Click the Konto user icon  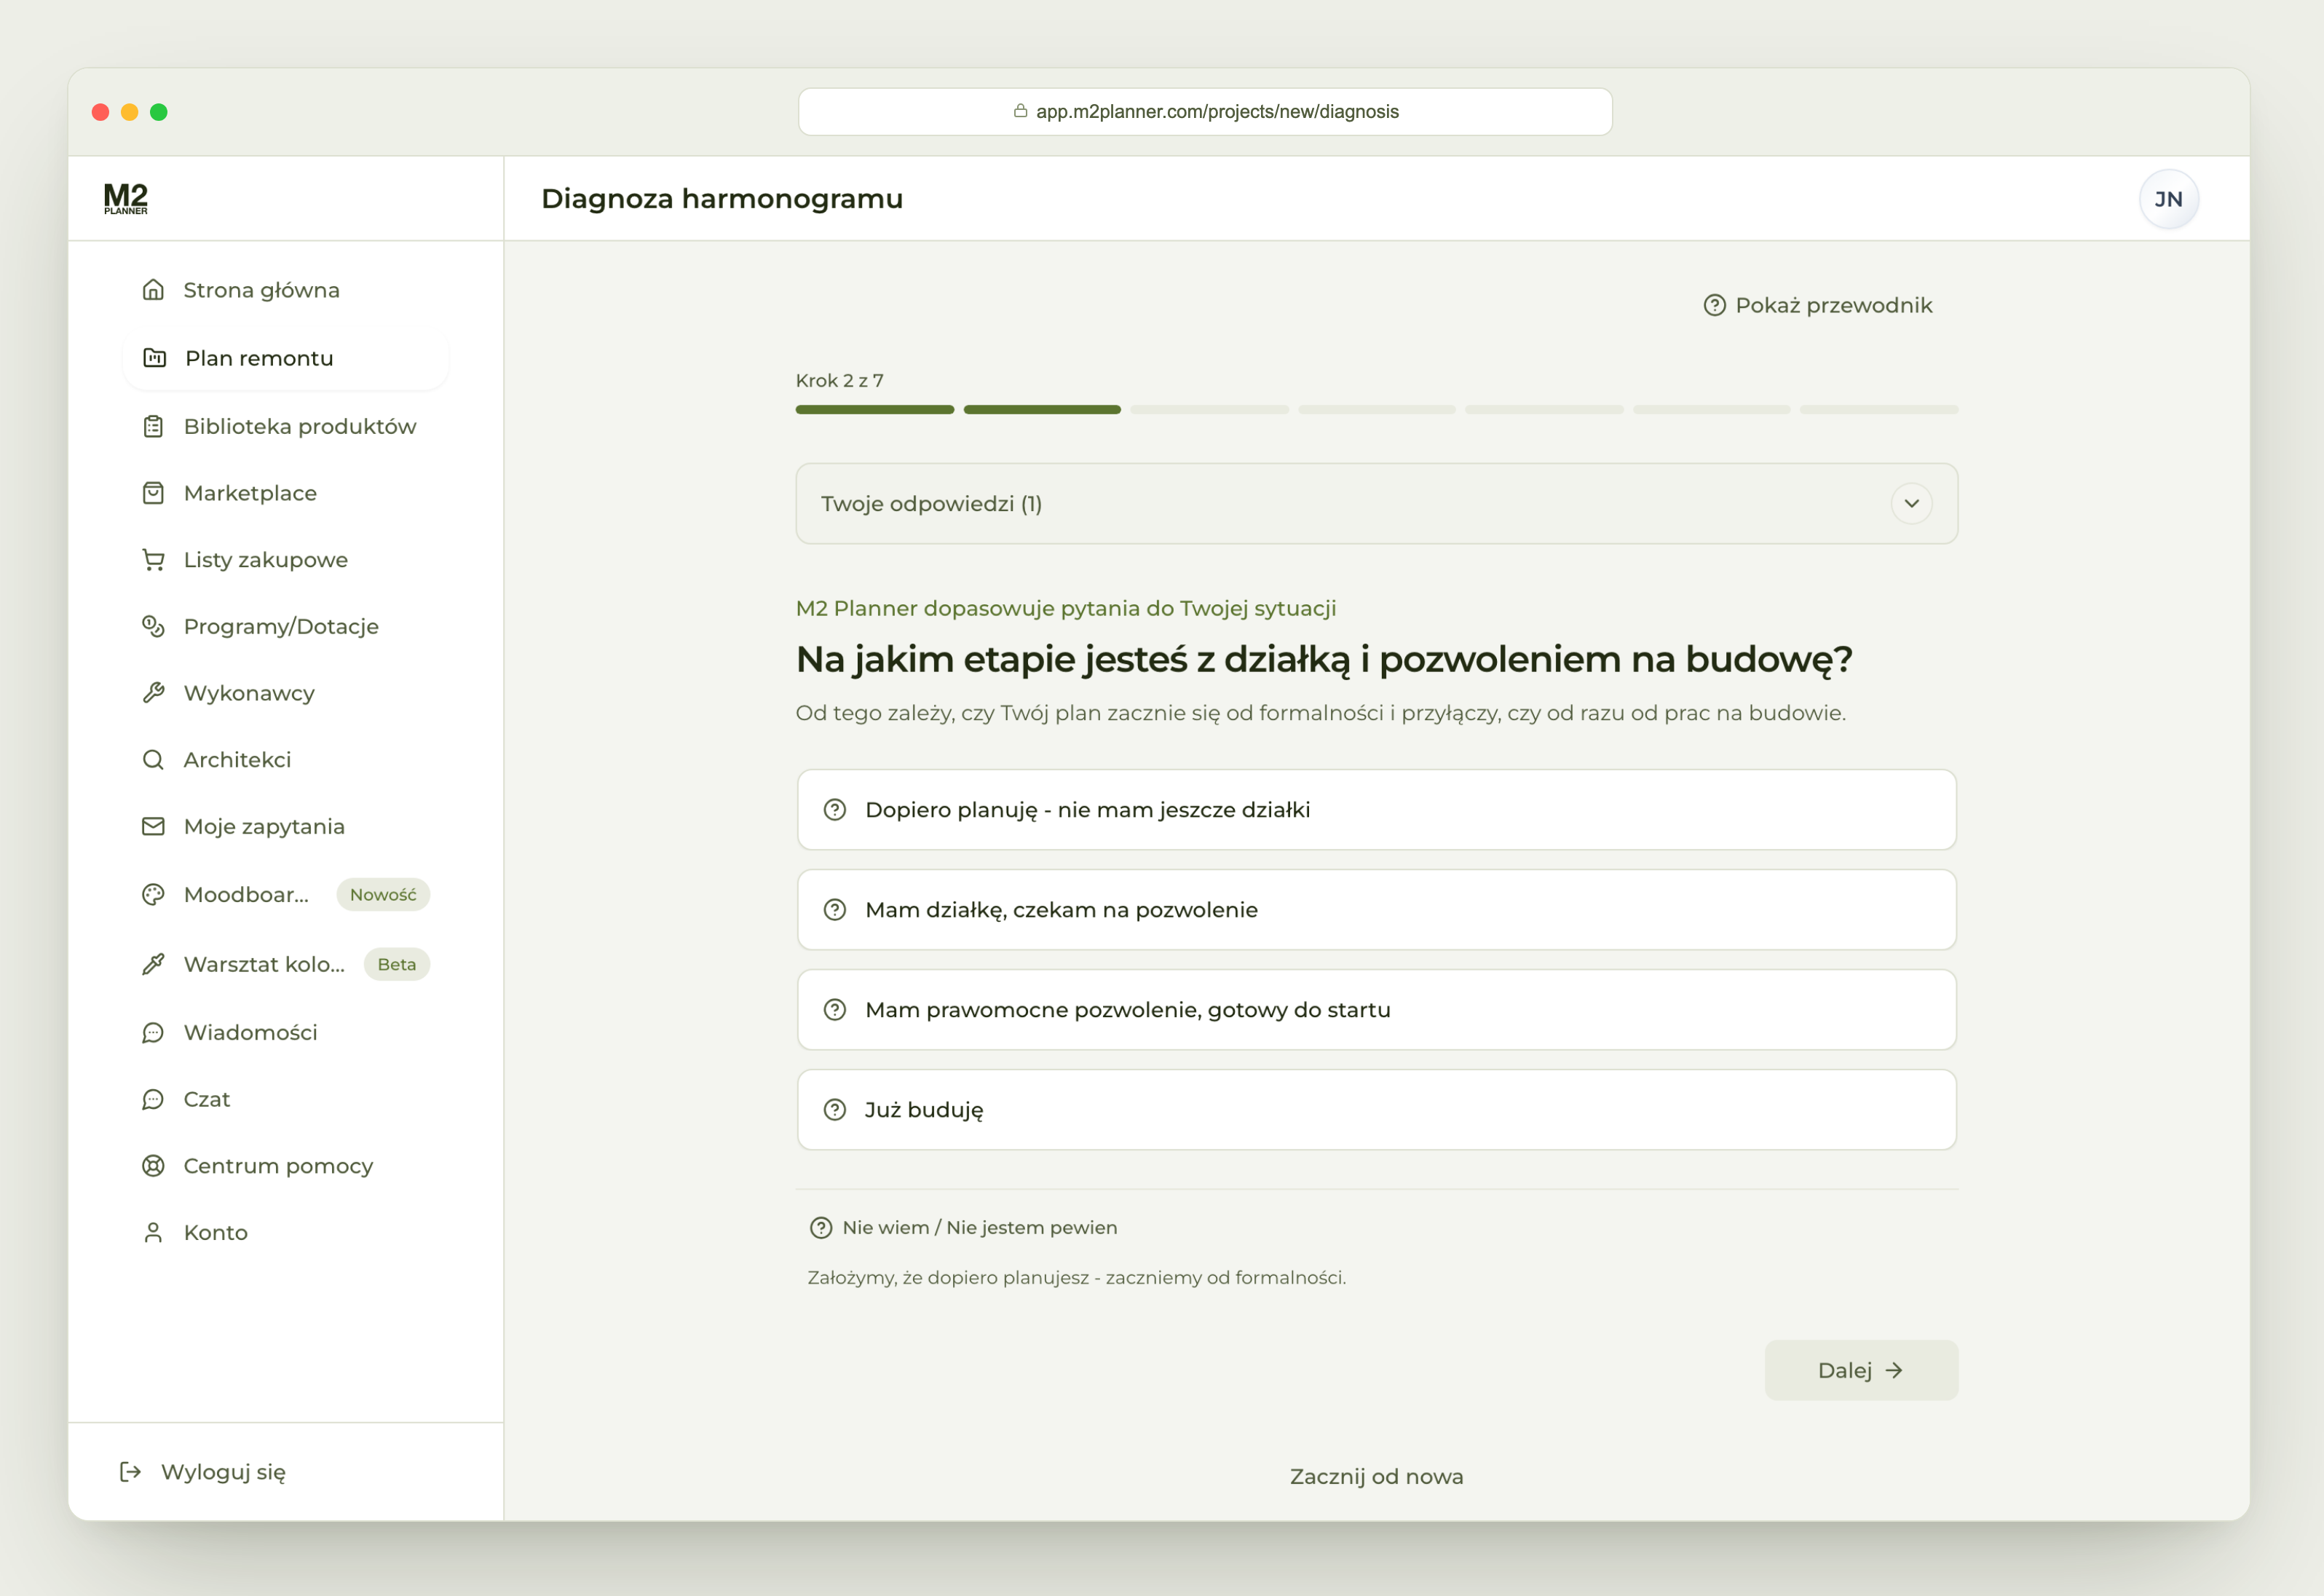(x=153, y=1232)
